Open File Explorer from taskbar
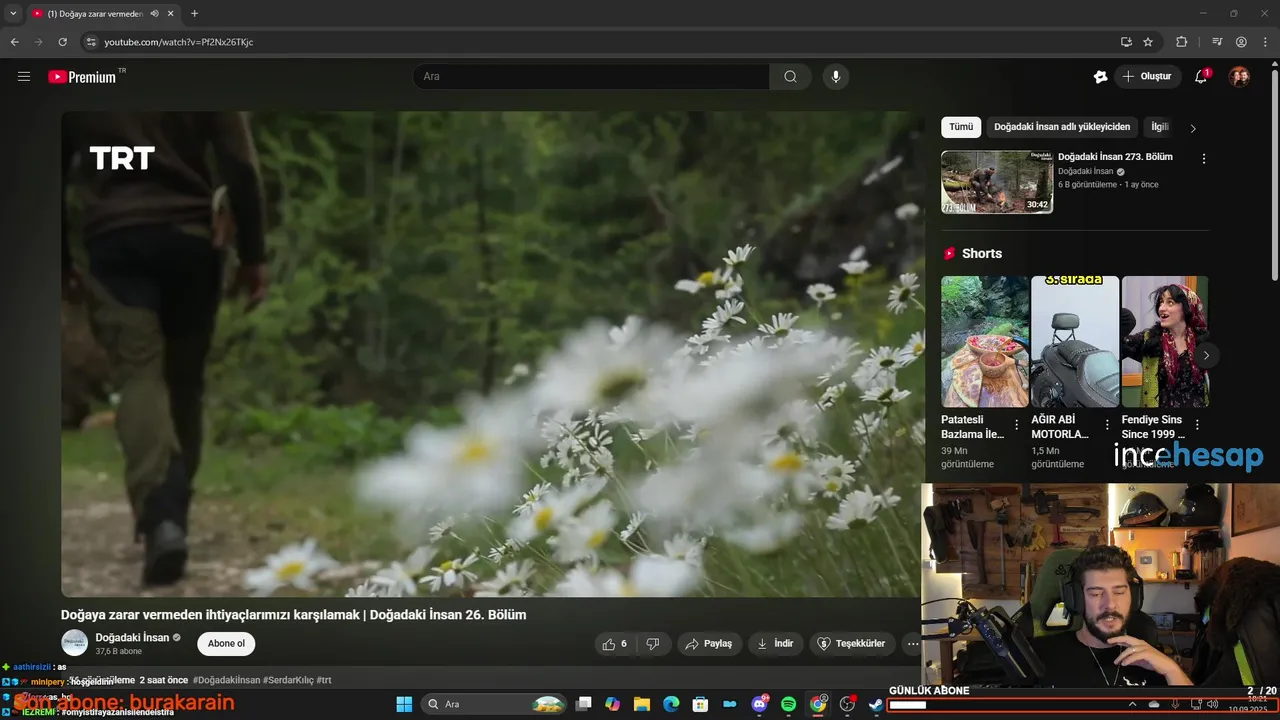 coord(642,704)
